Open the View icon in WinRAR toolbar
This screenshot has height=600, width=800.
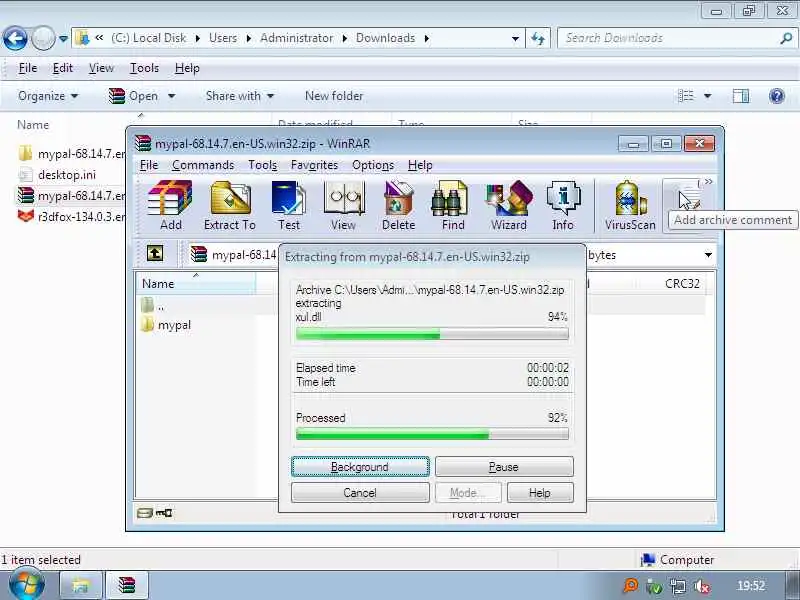click(343, 206)
